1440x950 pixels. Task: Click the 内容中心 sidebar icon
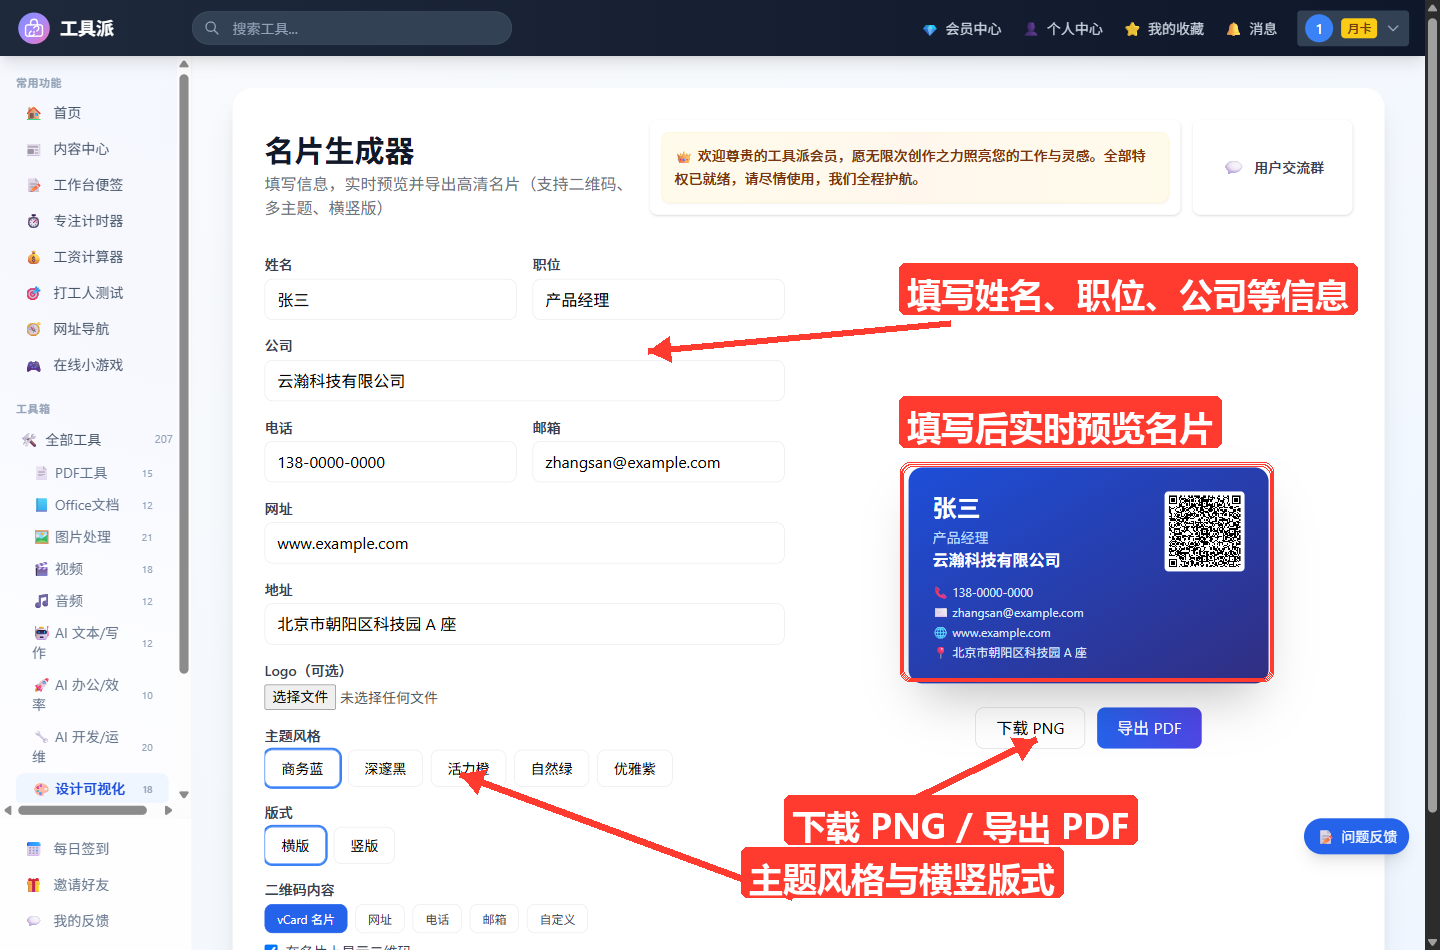(34, 149)
